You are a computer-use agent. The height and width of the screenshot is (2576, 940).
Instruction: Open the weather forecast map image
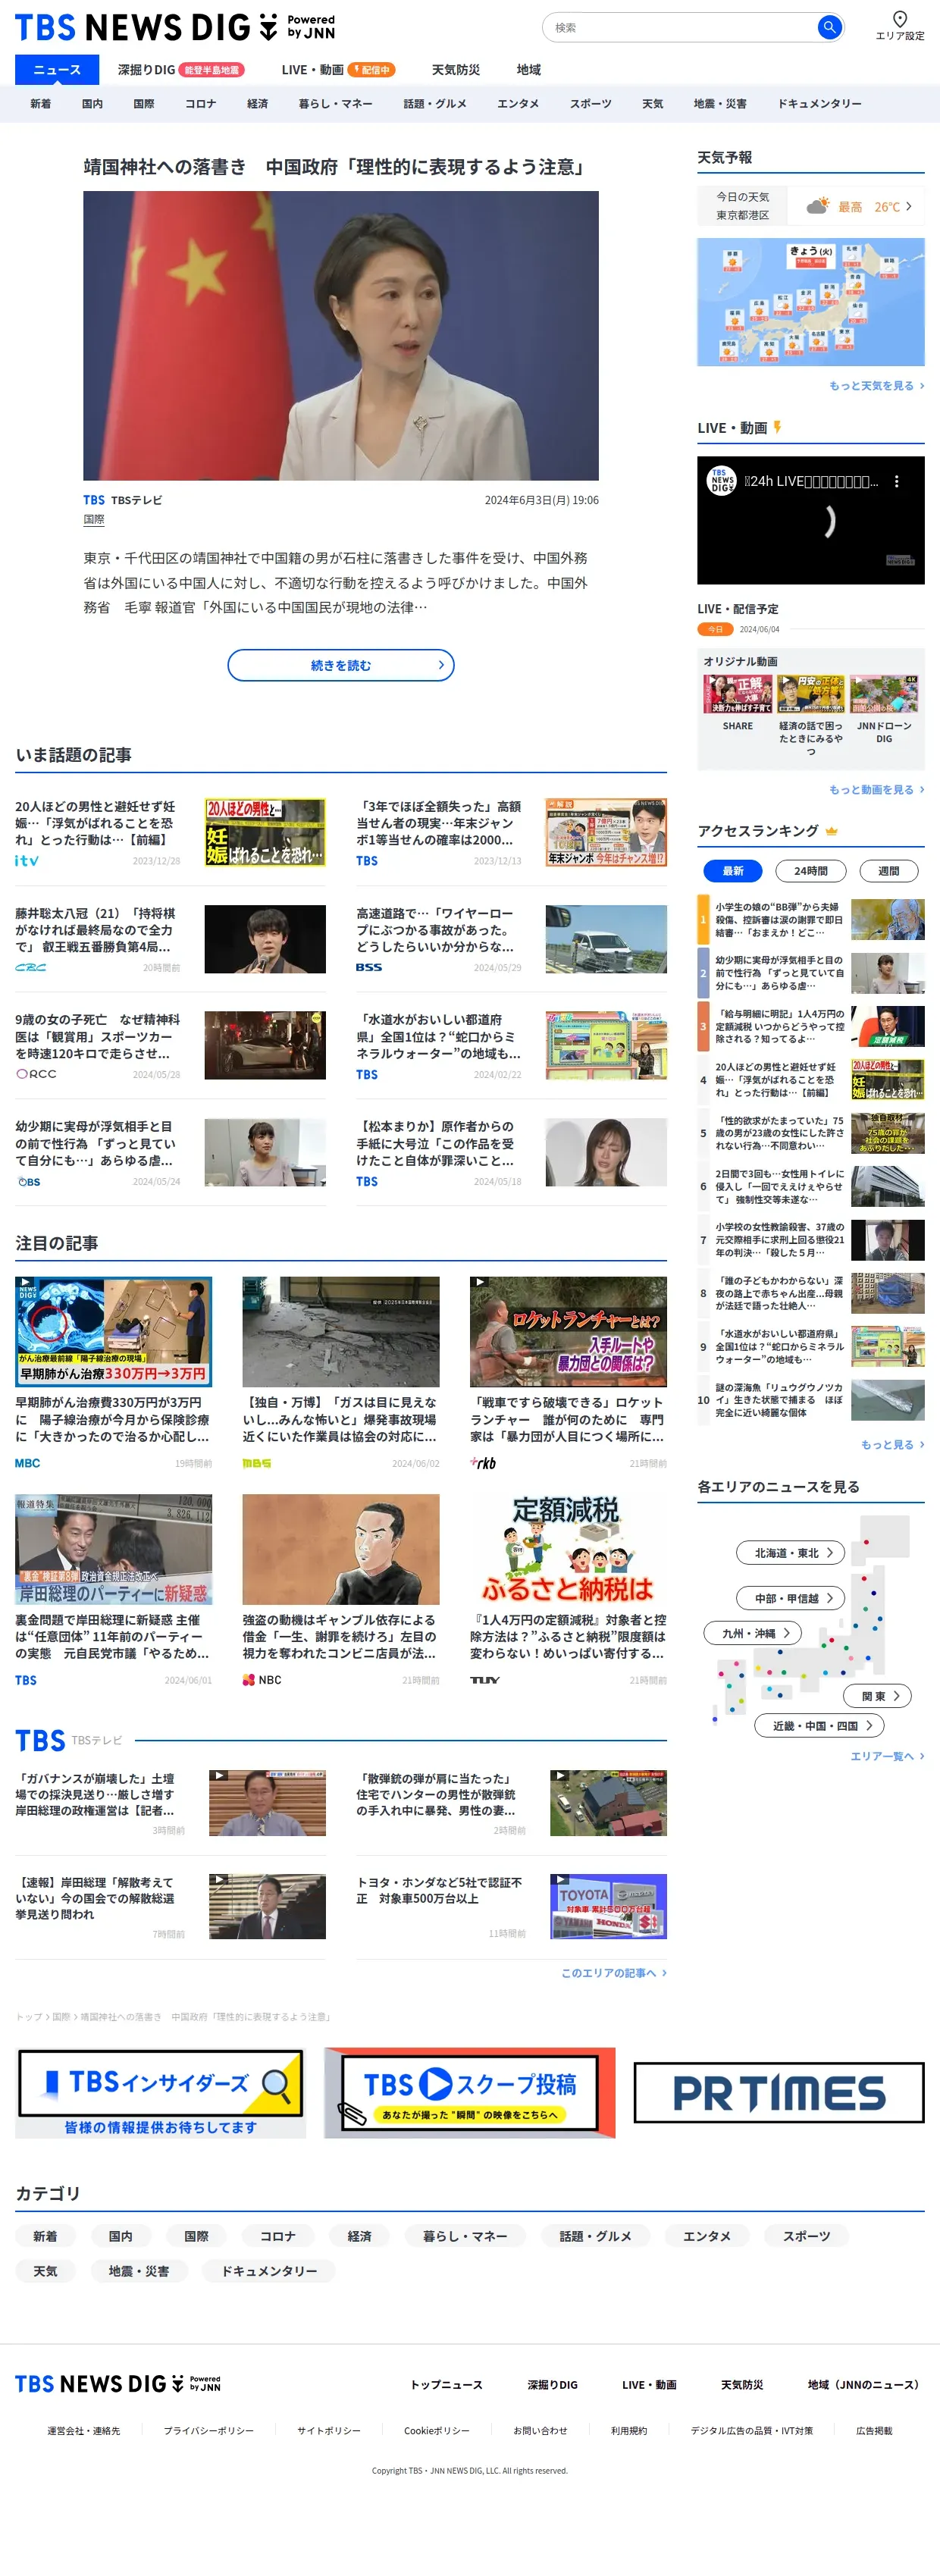click(x=811, y=301)
